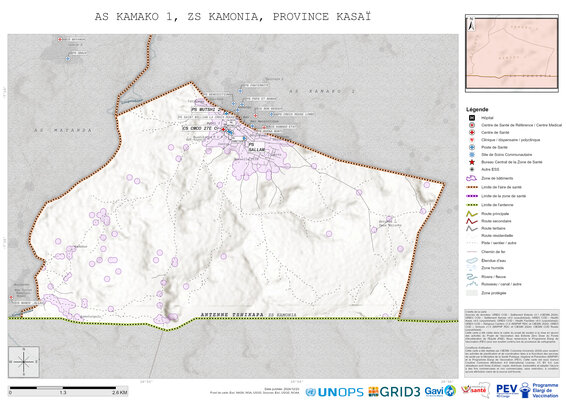Image resolution: width=566 pixels, height=400 pixels.
Task: Click the inset locator map thumbnail
Action: [x=512, y=53]
